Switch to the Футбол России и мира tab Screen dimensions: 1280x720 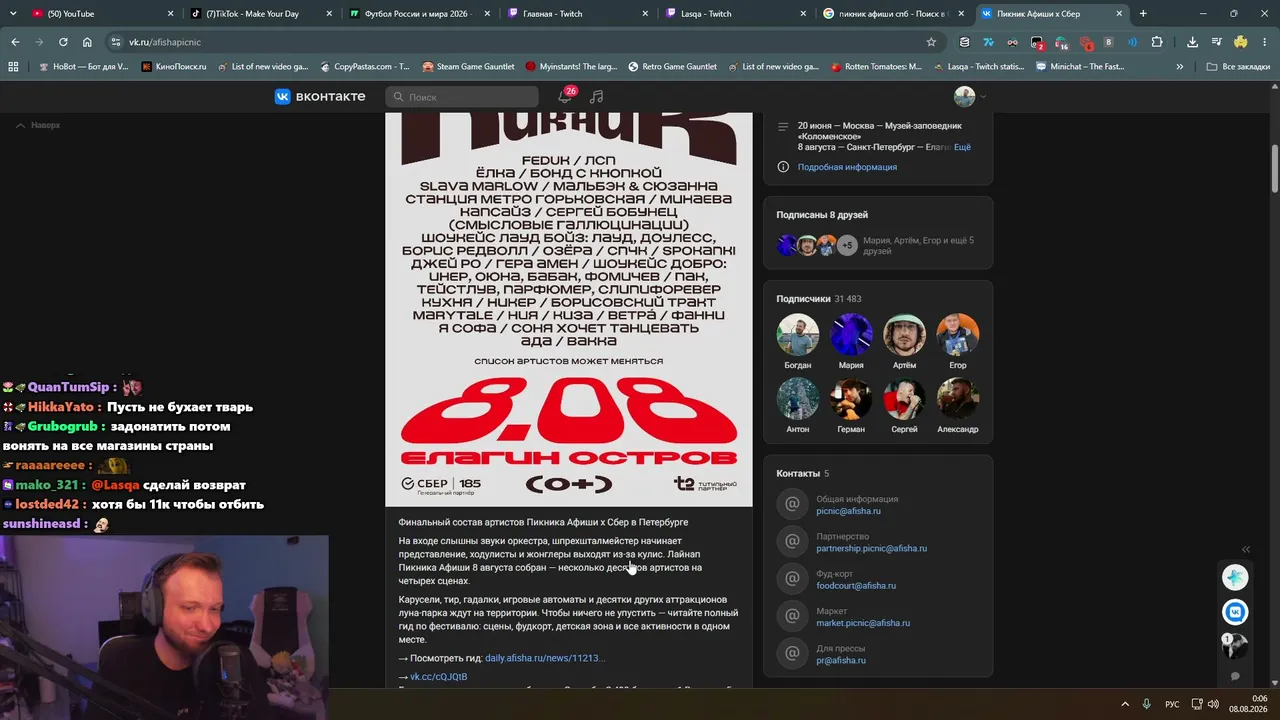point(419,14)
